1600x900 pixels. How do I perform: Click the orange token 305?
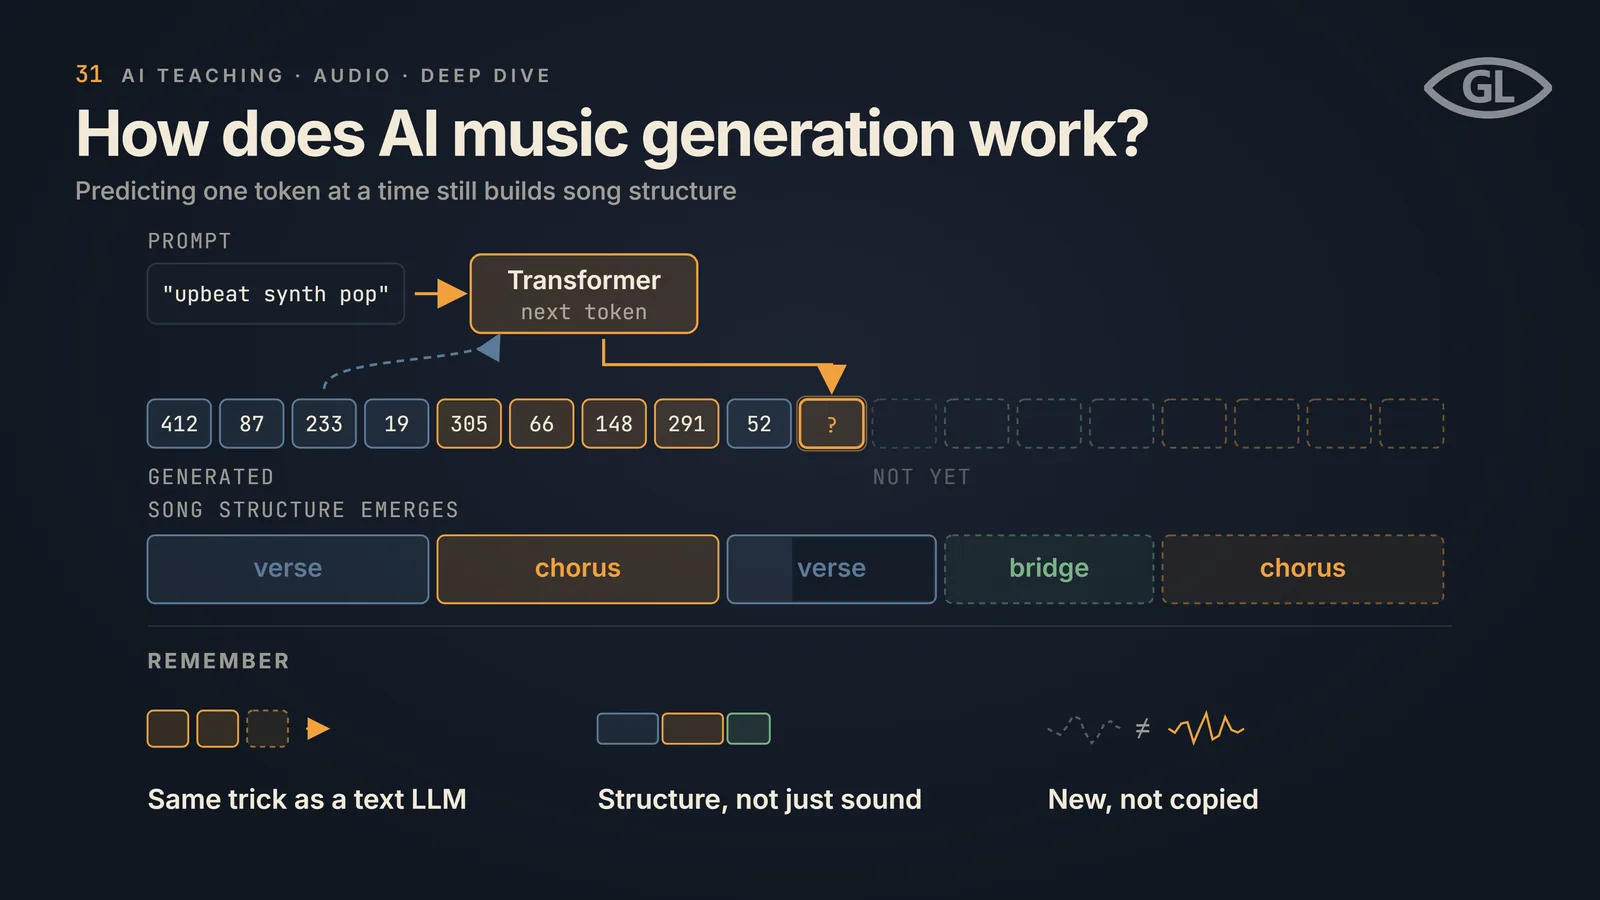click(x=469, y=424)
